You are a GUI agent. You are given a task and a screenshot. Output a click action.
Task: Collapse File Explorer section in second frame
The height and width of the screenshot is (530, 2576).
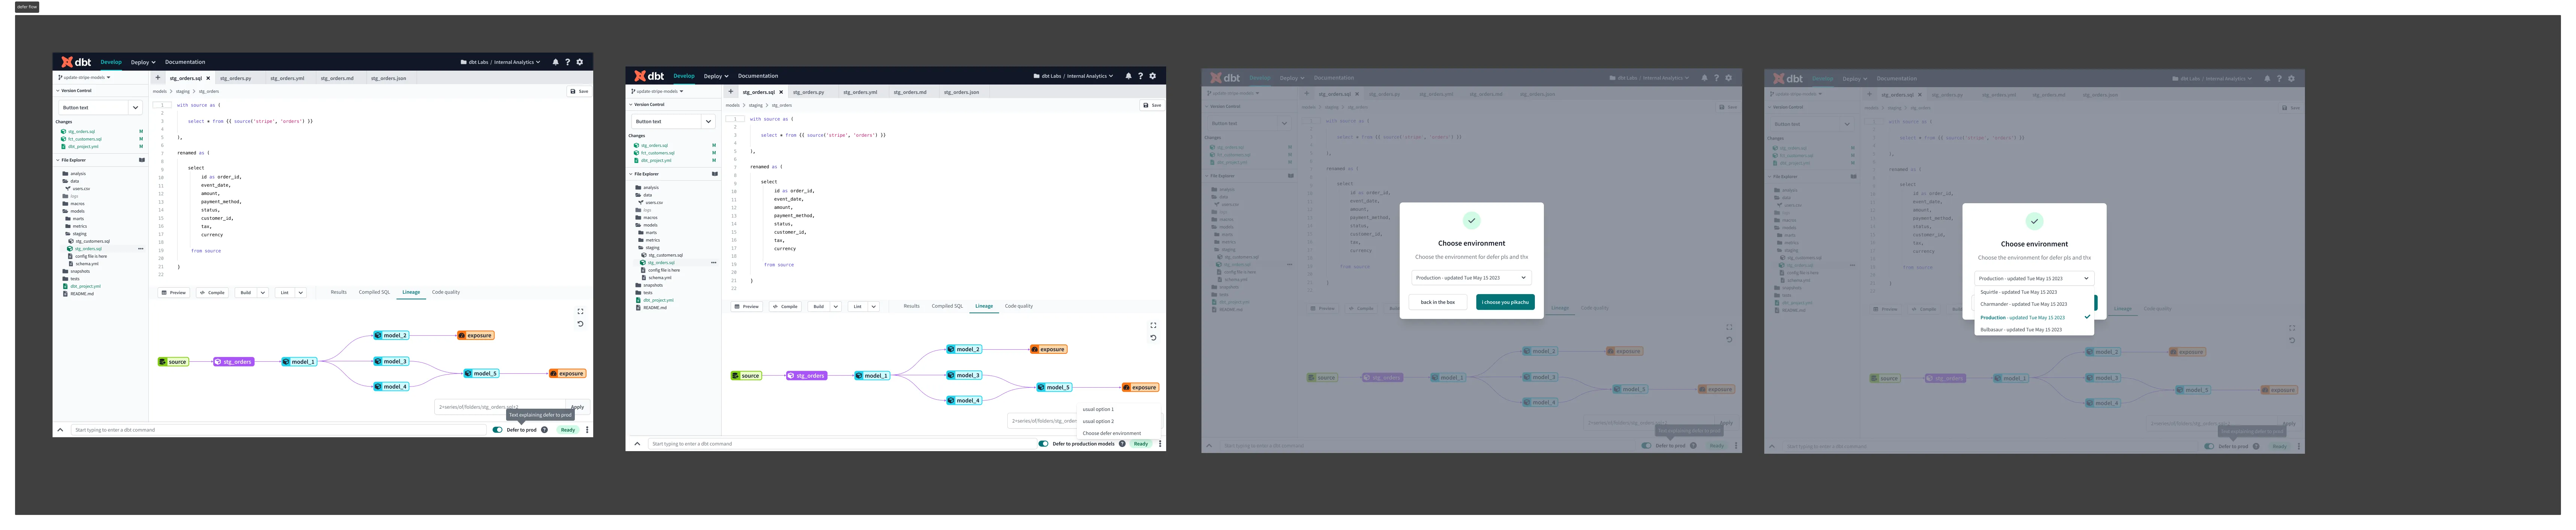pyautogui.click(x=631, y=174)
